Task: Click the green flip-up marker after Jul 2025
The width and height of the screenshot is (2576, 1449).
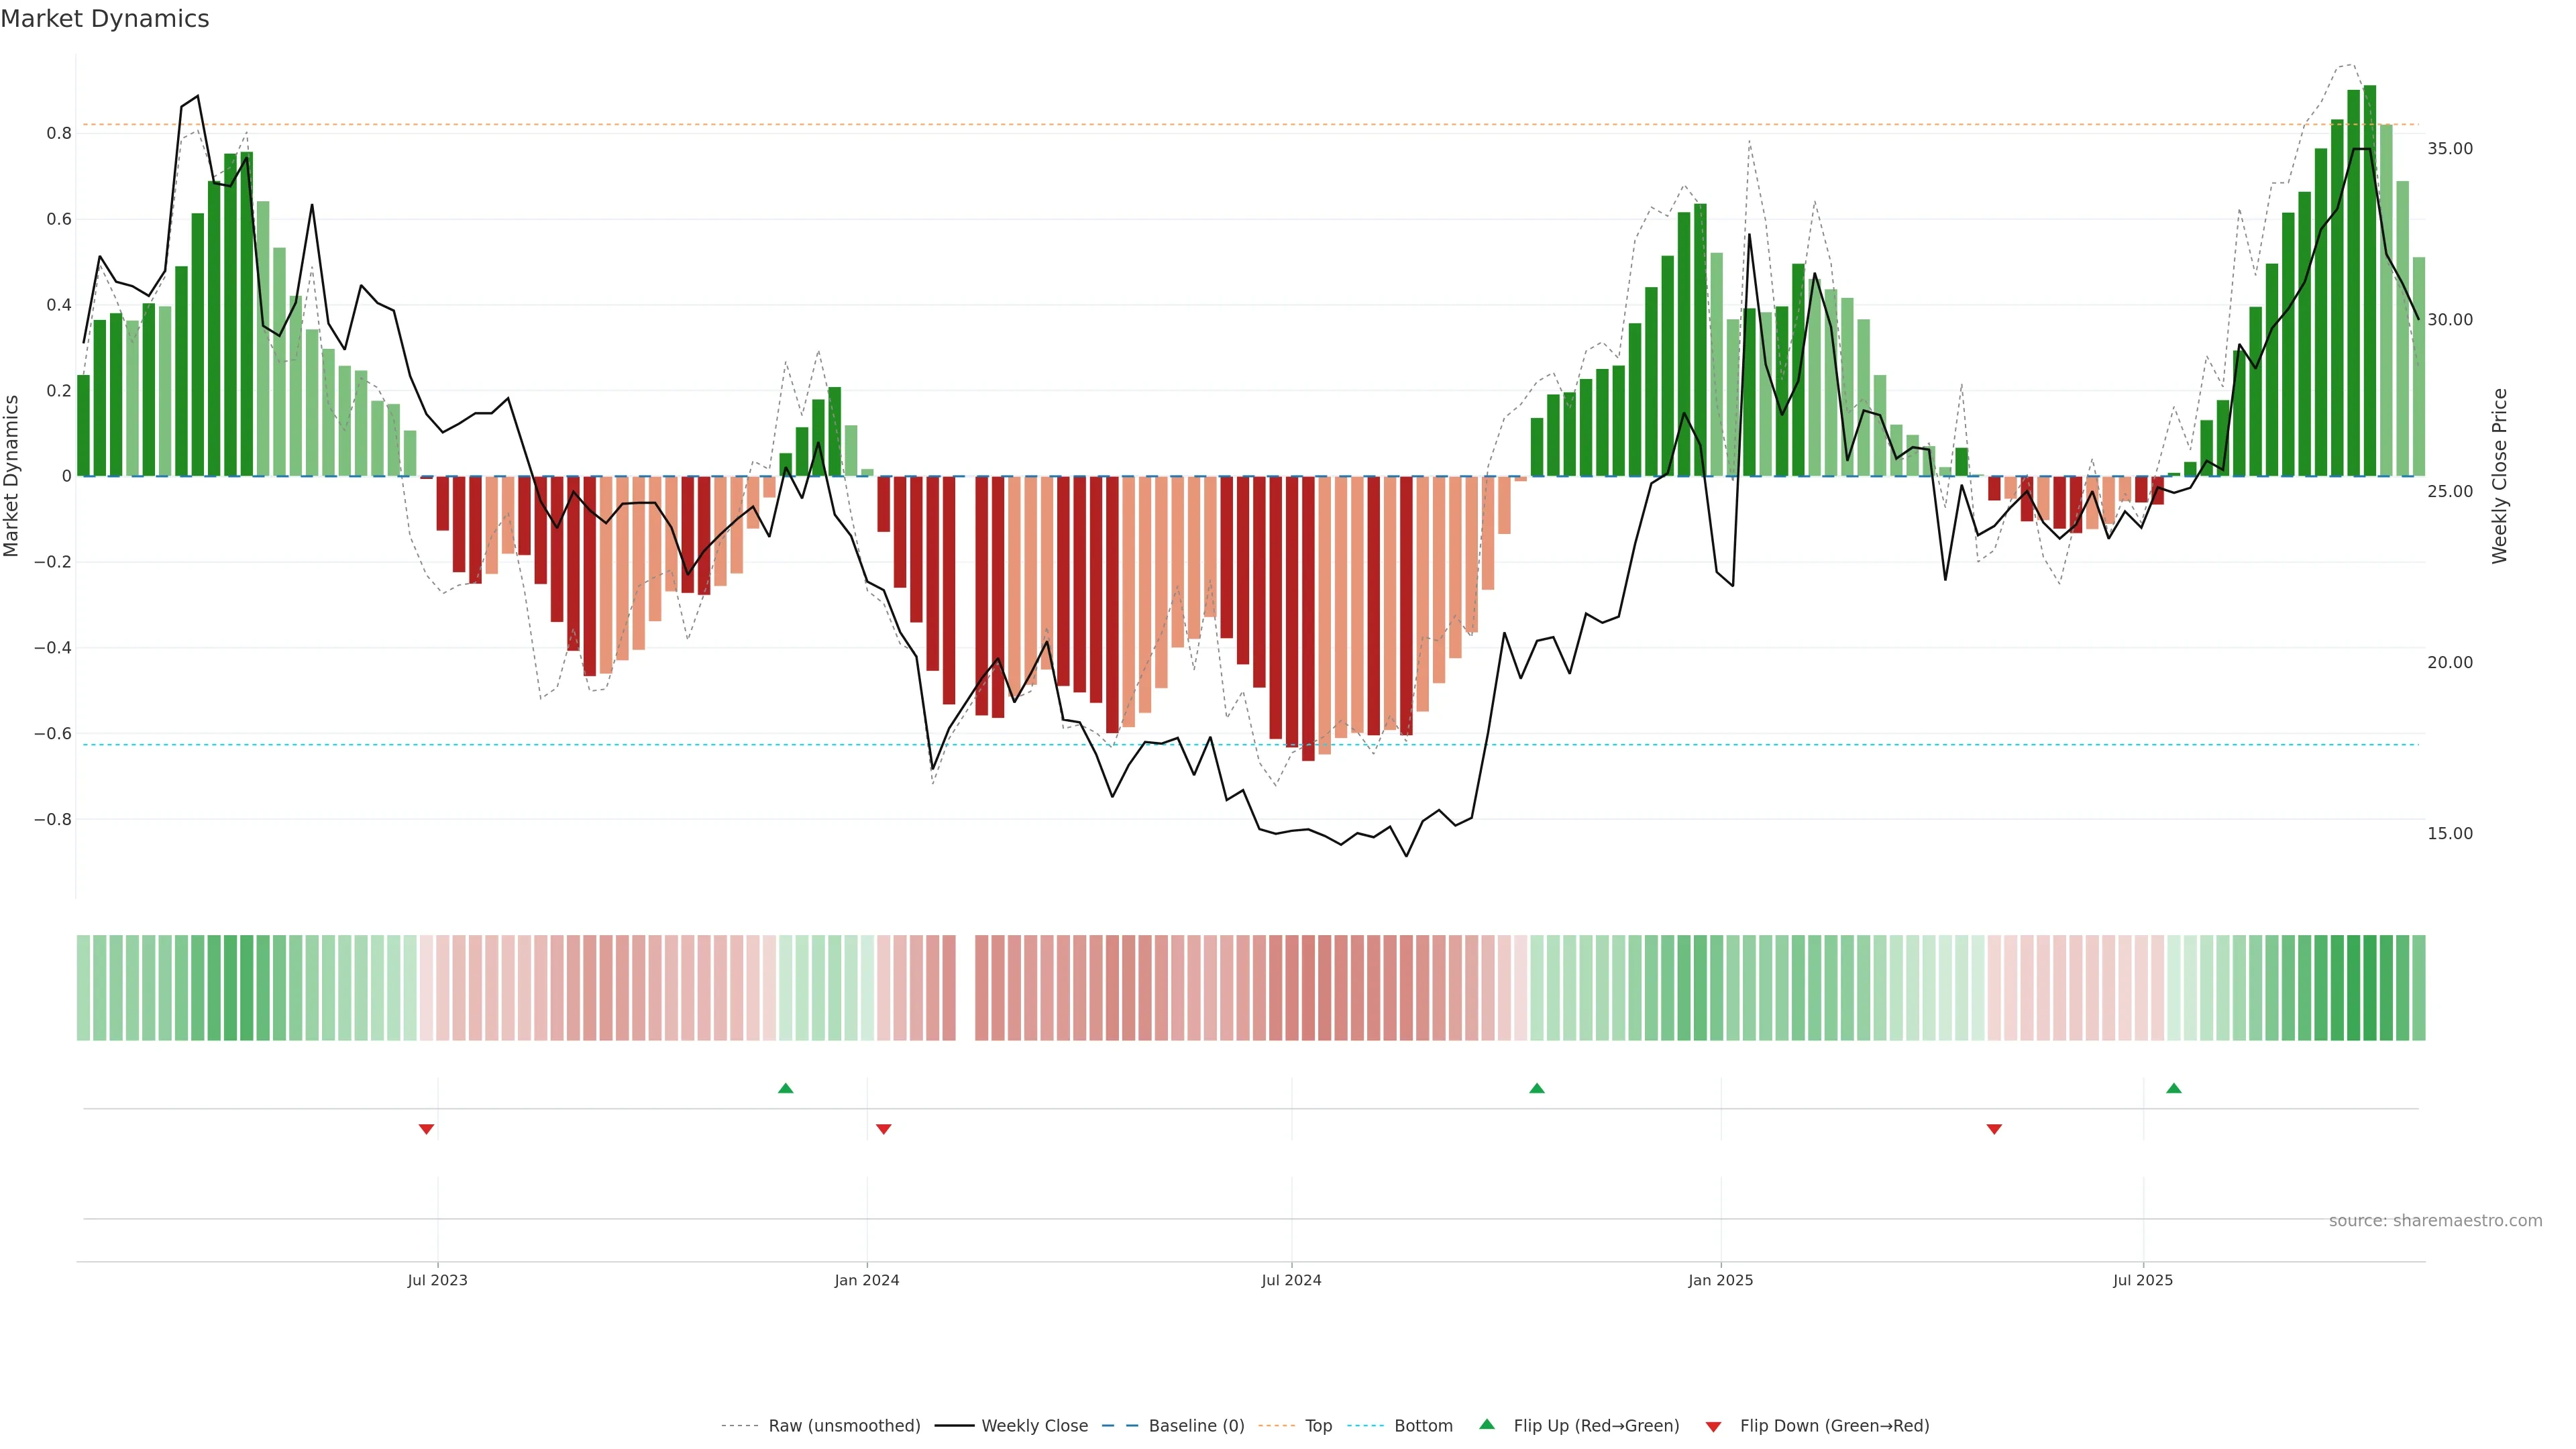Action: [x=2173, y=1088]
